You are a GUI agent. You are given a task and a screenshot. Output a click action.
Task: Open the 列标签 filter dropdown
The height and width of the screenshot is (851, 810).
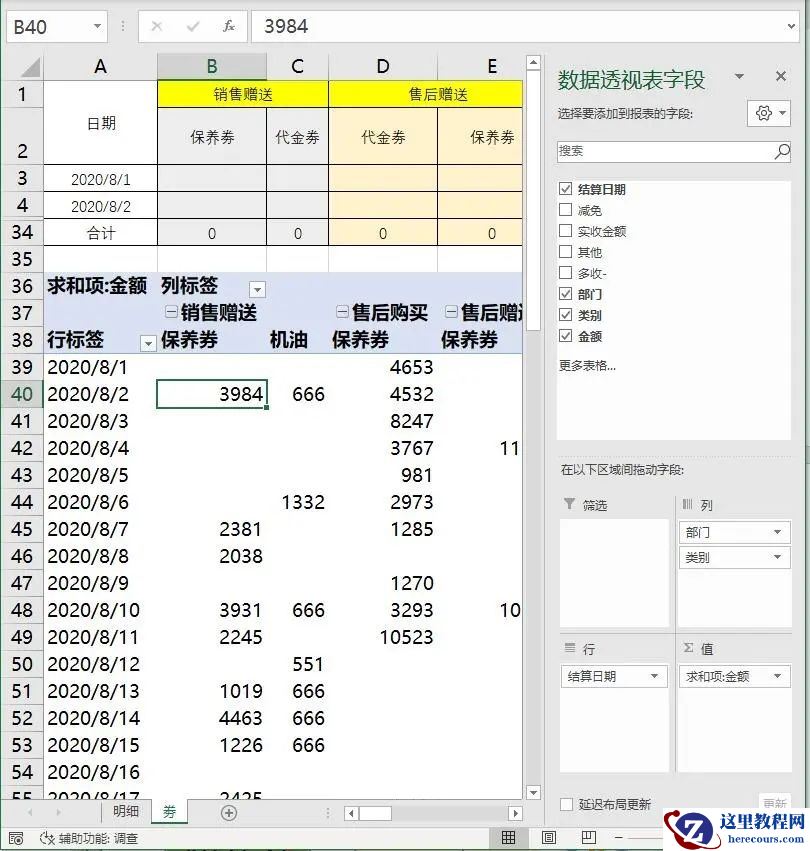tap(257, 289)
